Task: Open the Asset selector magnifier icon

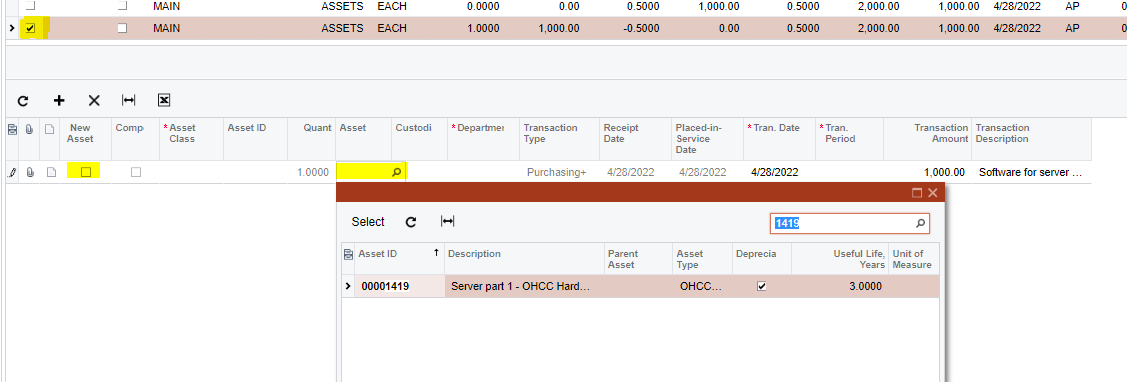Action: pos(397,173)
